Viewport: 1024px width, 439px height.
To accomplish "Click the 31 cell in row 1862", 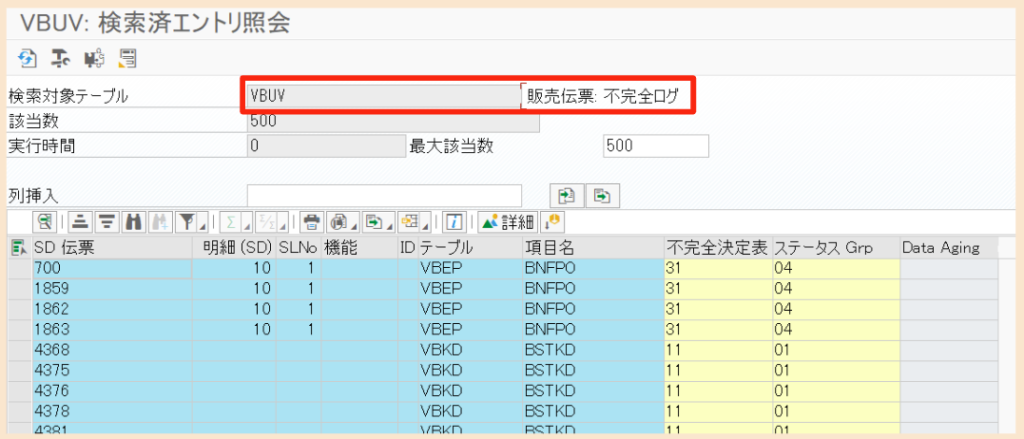I will (x=718, y=309).
